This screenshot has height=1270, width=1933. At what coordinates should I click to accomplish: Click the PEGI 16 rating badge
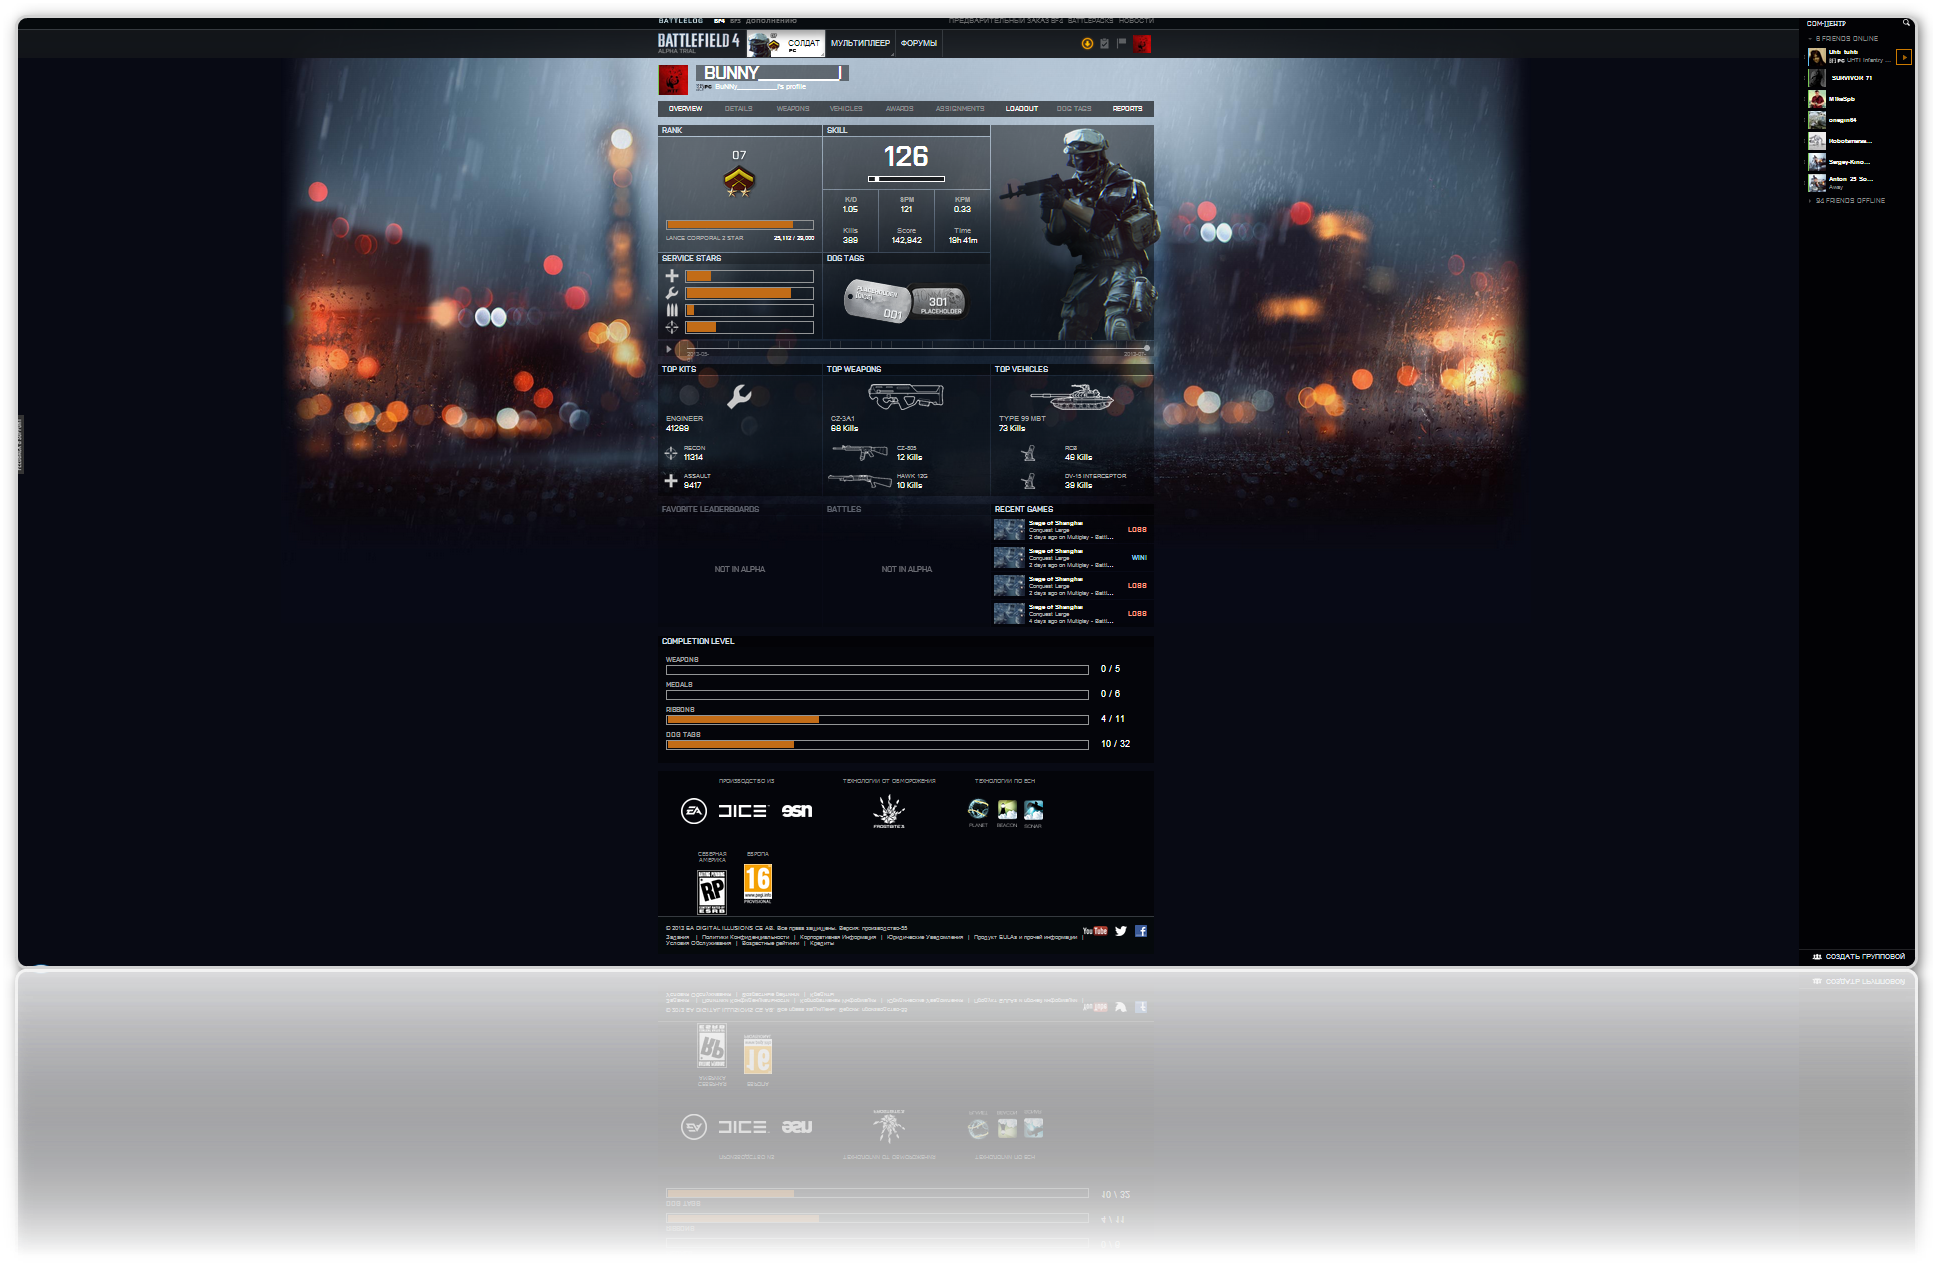pyautogui.click(x=758, y=883)
